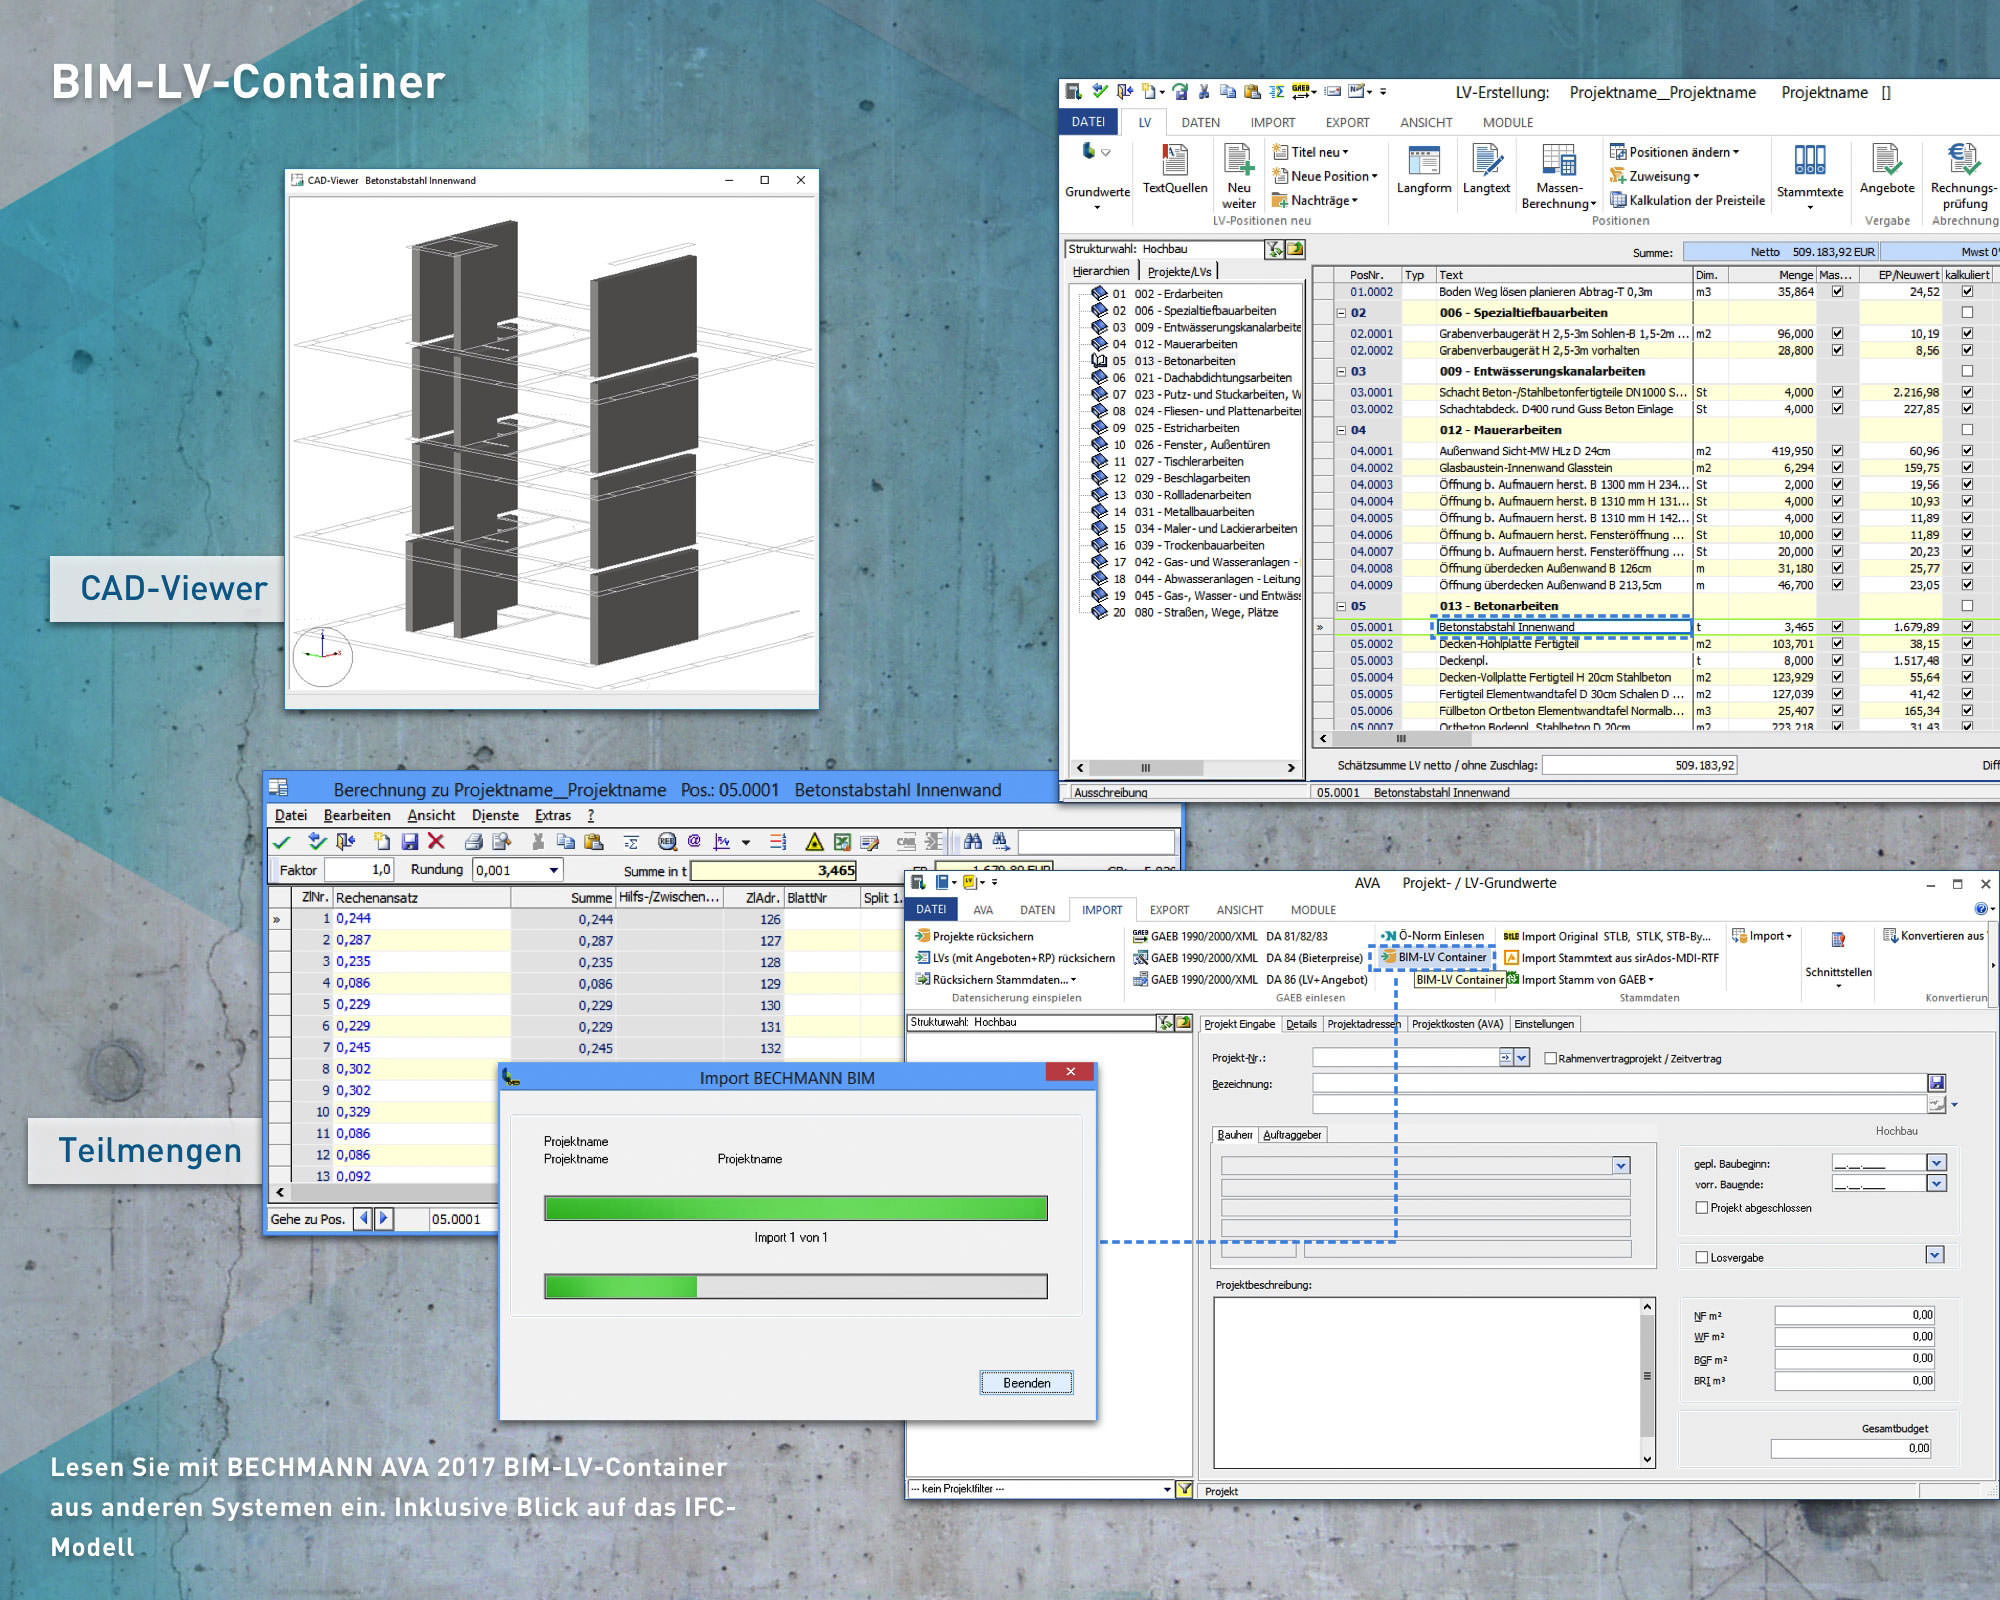
Task: Open kein Projektfilter dropdown
Action: [1166, 1489]
